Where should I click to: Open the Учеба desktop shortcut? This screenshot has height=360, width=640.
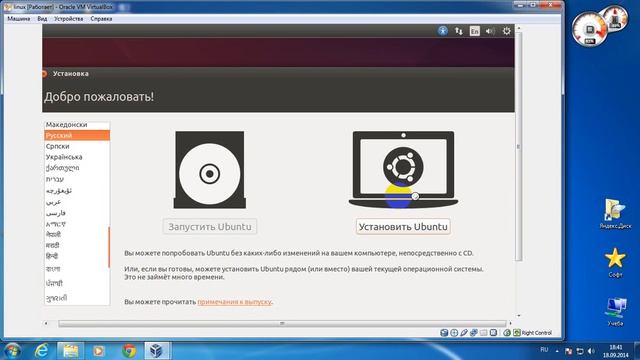(x=615, y=311)
